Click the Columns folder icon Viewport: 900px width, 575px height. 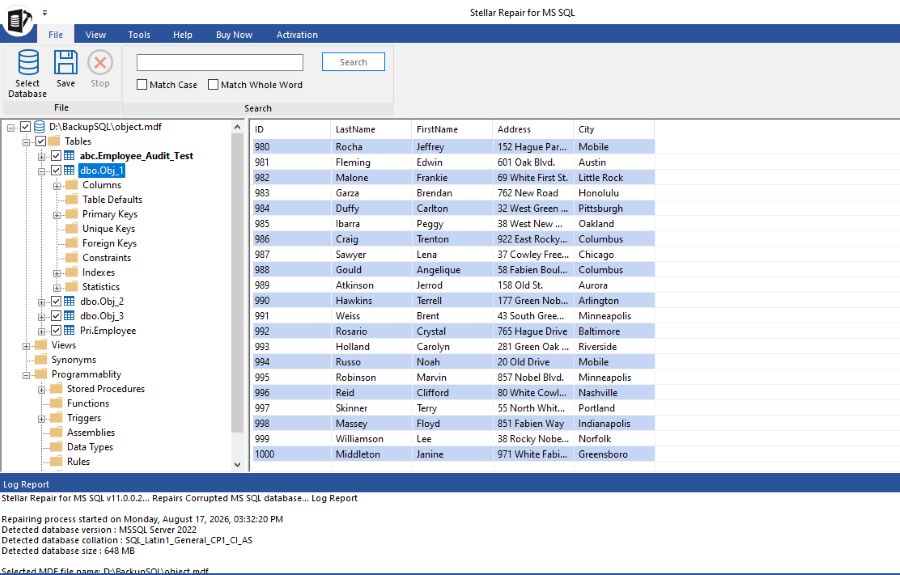pyautogui.click(x=72, y=185)
